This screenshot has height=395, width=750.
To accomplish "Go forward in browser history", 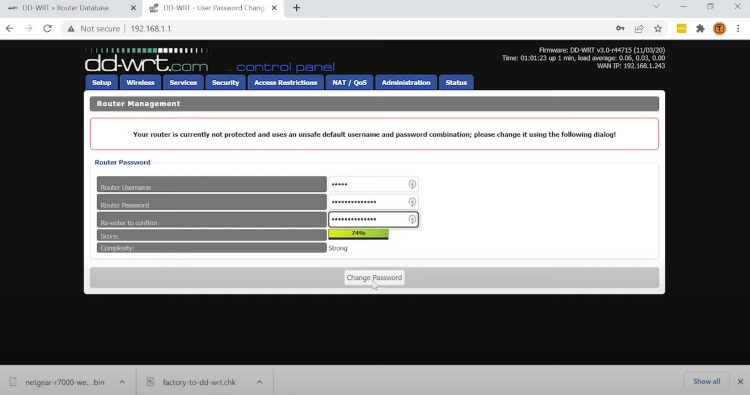I will click(x=28, y=29).
